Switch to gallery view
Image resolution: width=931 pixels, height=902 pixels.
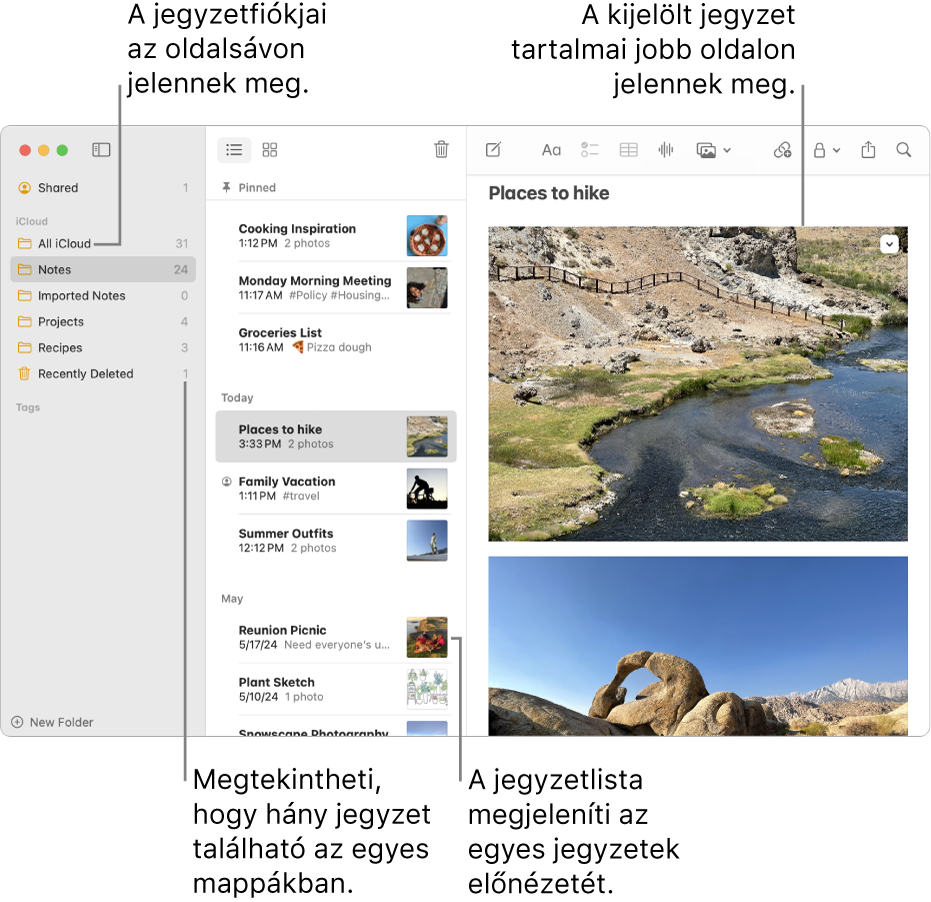[x=270, y=150]
